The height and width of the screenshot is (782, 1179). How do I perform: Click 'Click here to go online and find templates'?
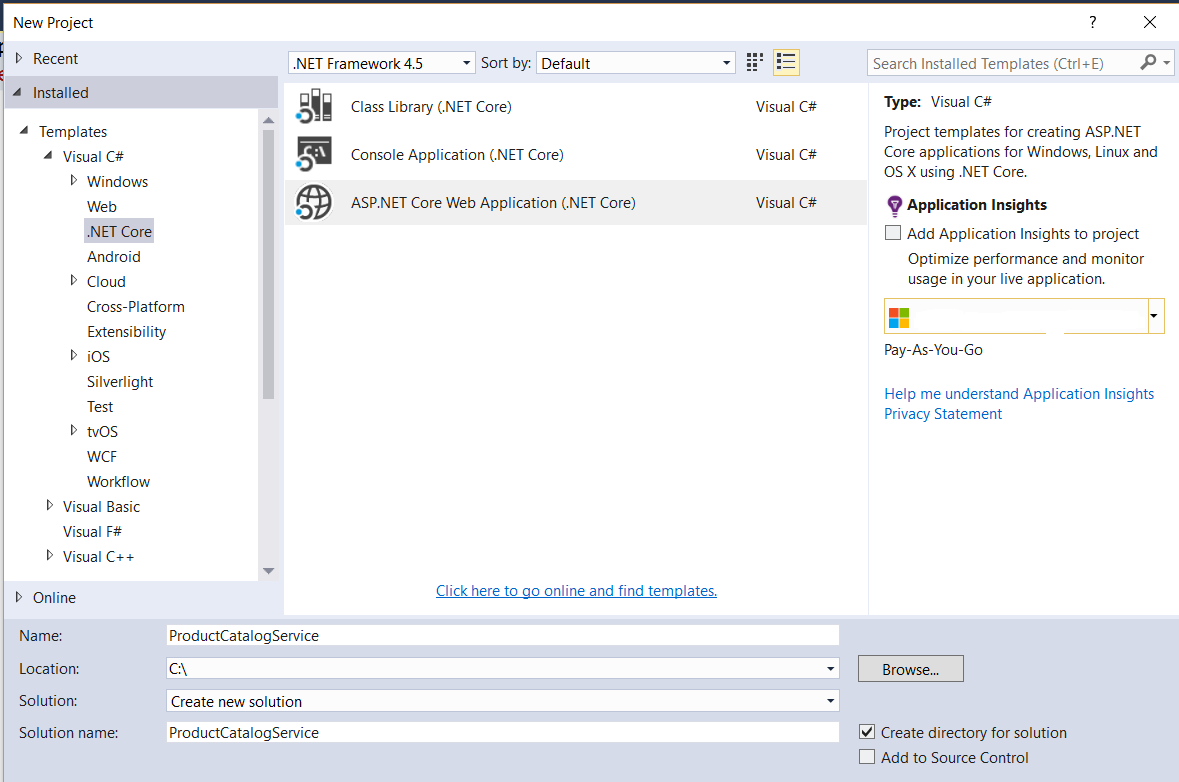pos(576,591)
